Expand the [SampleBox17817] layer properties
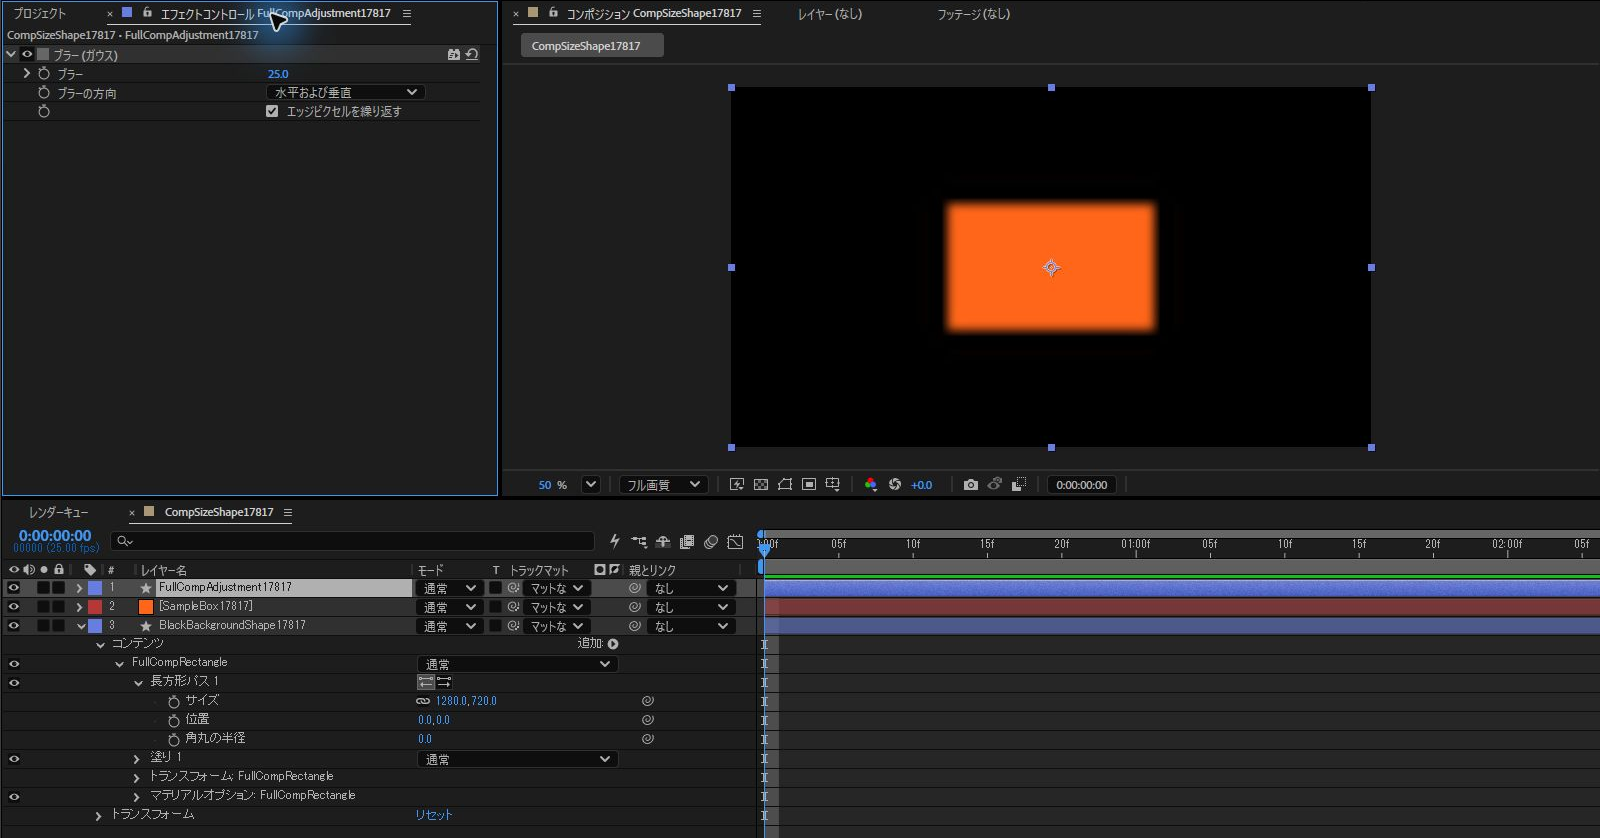This screenshot has width=1600, height=838. (79, 607)
